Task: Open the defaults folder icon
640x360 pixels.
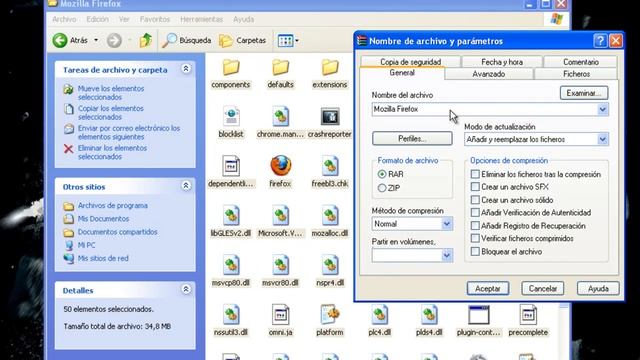Action: tap(280, 68)
